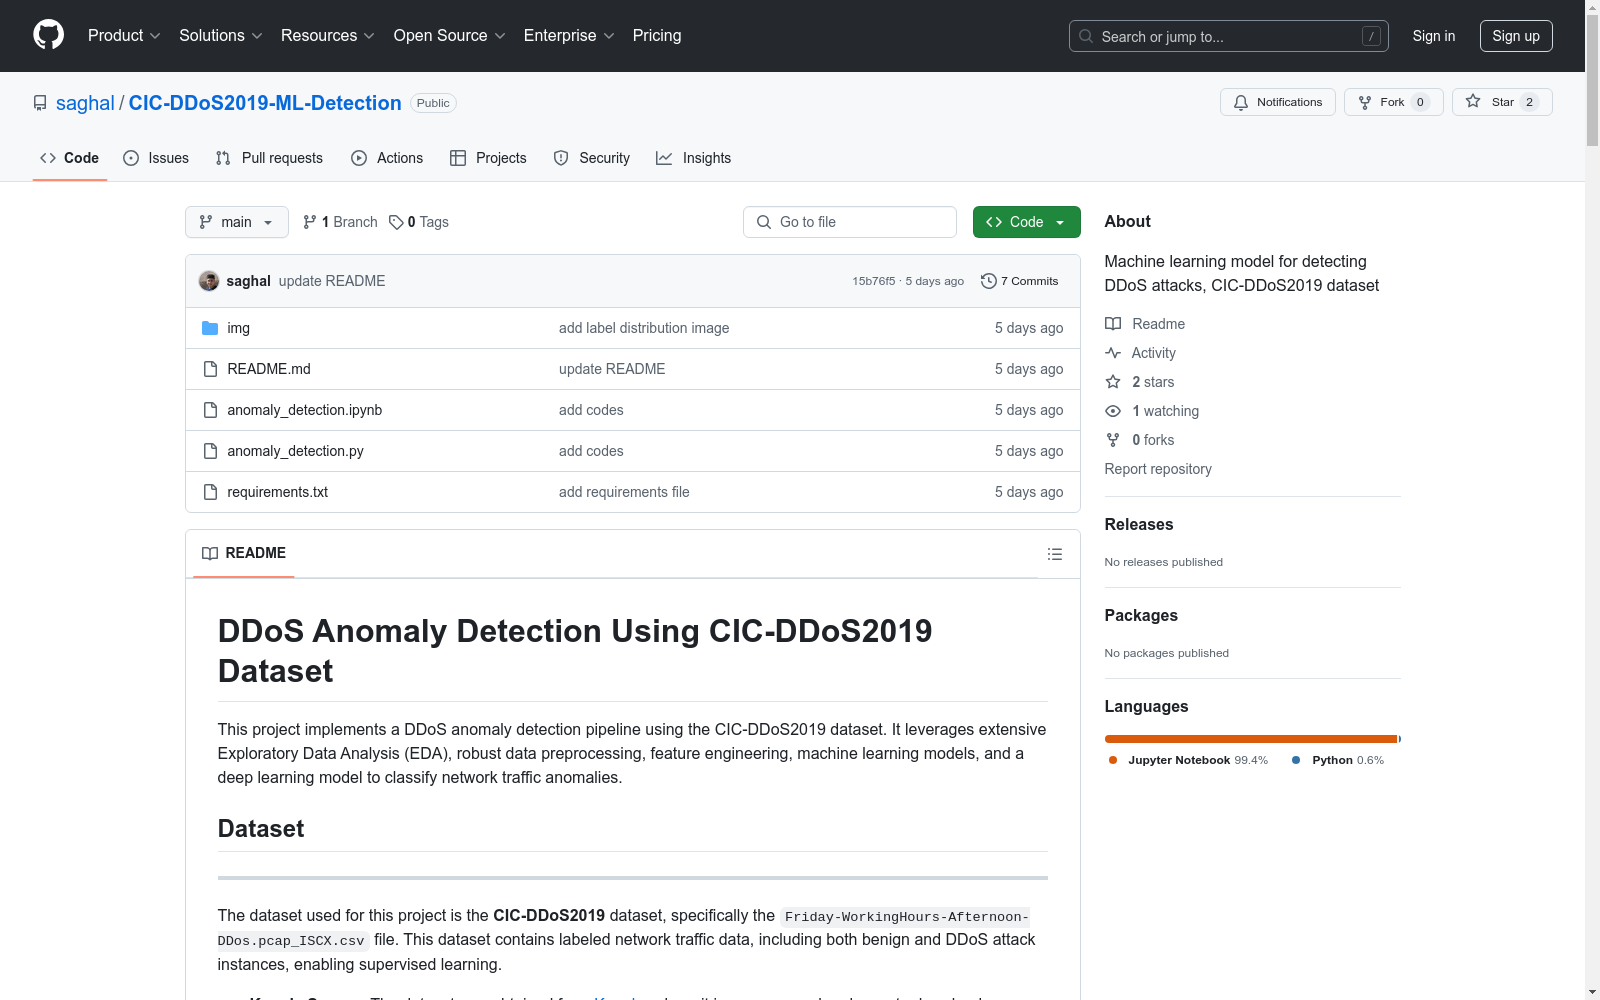Click the Pricing link

click(657, 35)
